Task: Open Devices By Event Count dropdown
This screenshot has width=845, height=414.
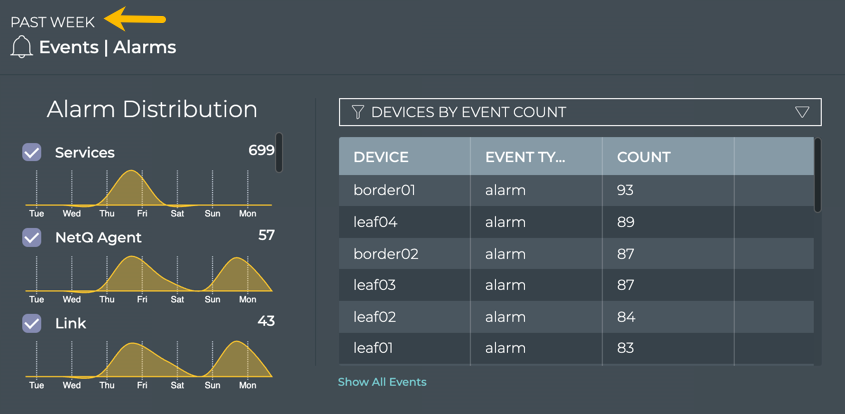Action: click(x=580, y=112)
